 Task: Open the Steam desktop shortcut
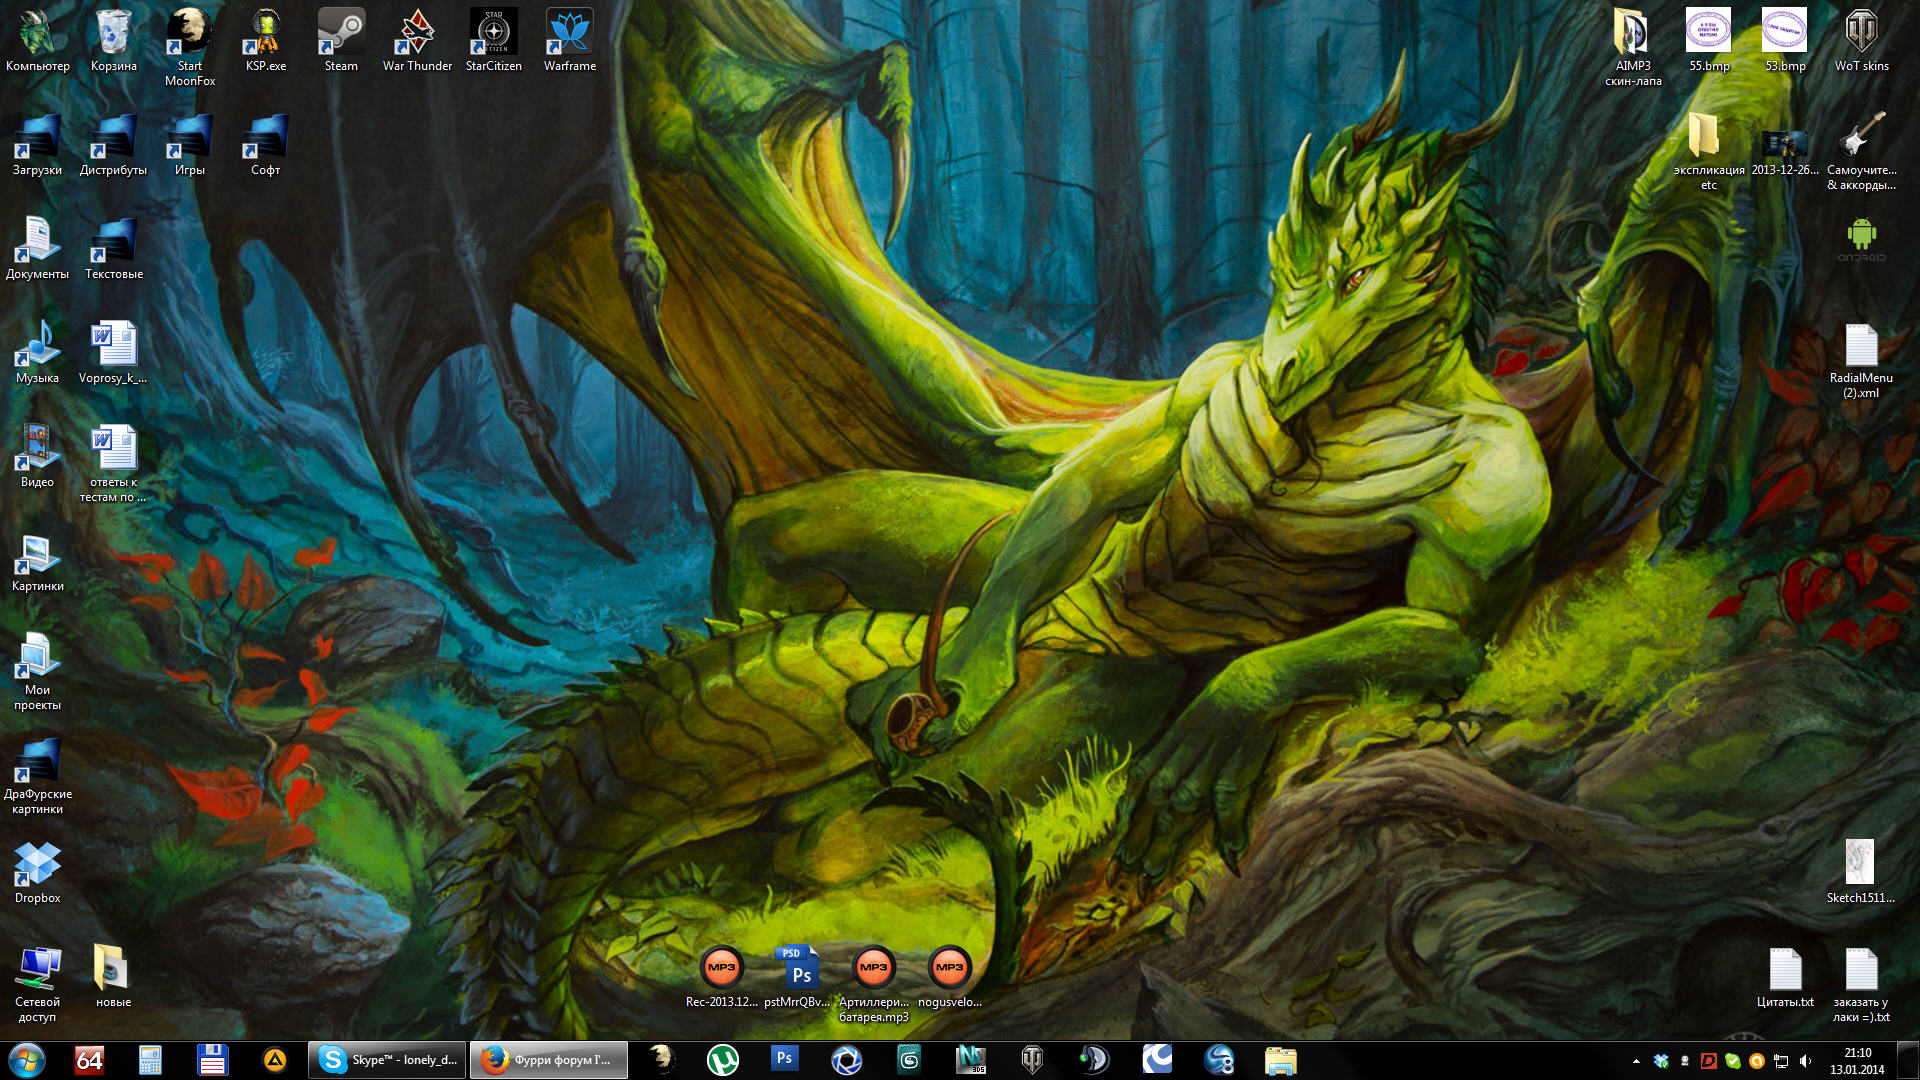341,41
